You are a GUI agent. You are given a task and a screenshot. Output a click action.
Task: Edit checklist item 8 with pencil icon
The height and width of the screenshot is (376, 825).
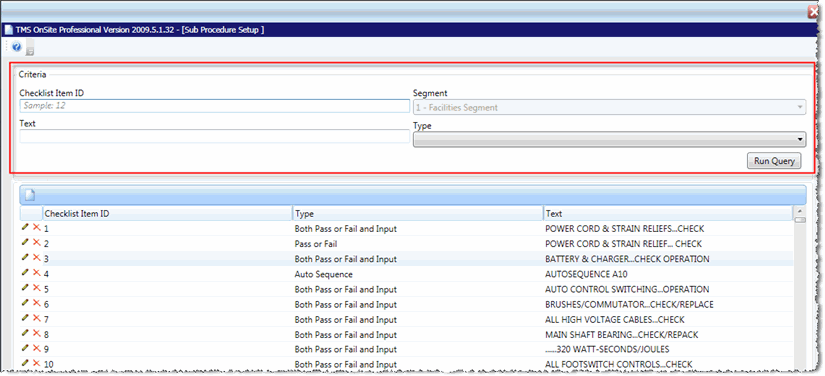coord(25,333)
